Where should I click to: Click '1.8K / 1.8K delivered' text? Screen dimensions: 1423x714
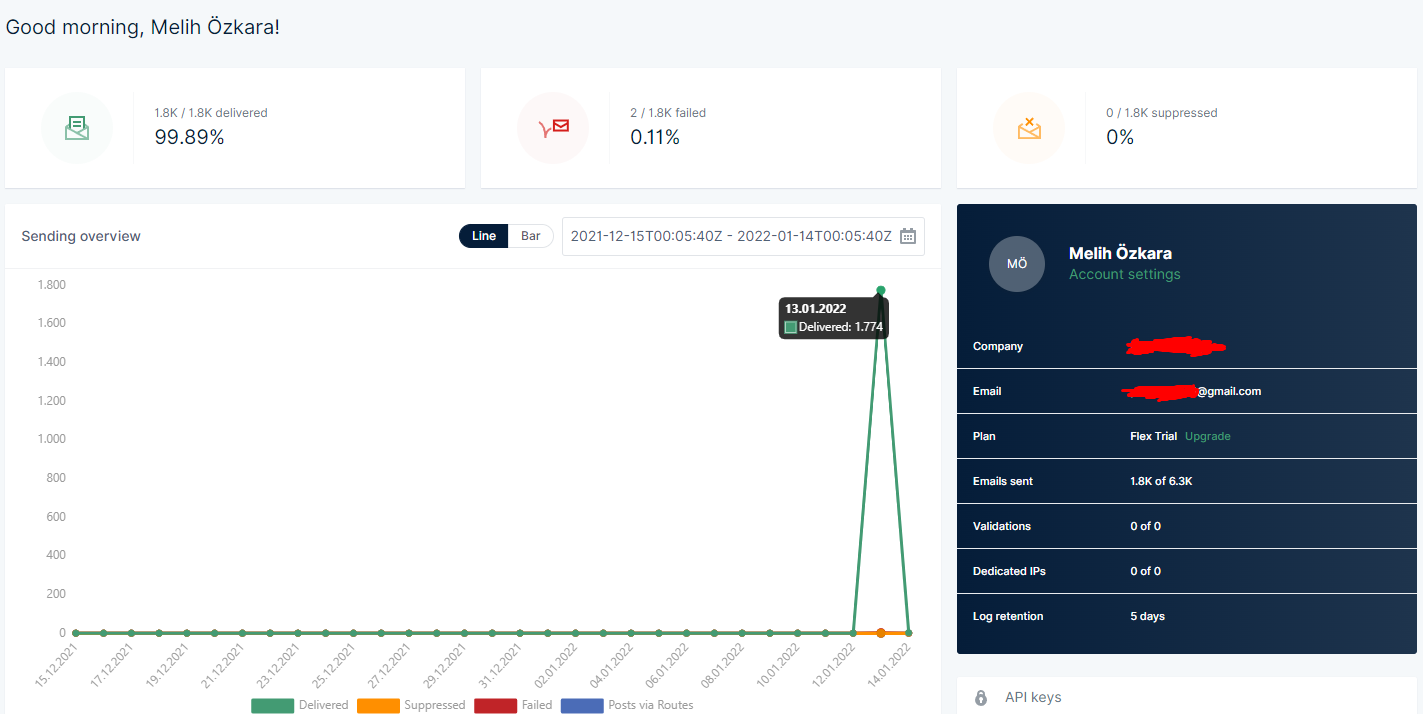tap(211, 113)
